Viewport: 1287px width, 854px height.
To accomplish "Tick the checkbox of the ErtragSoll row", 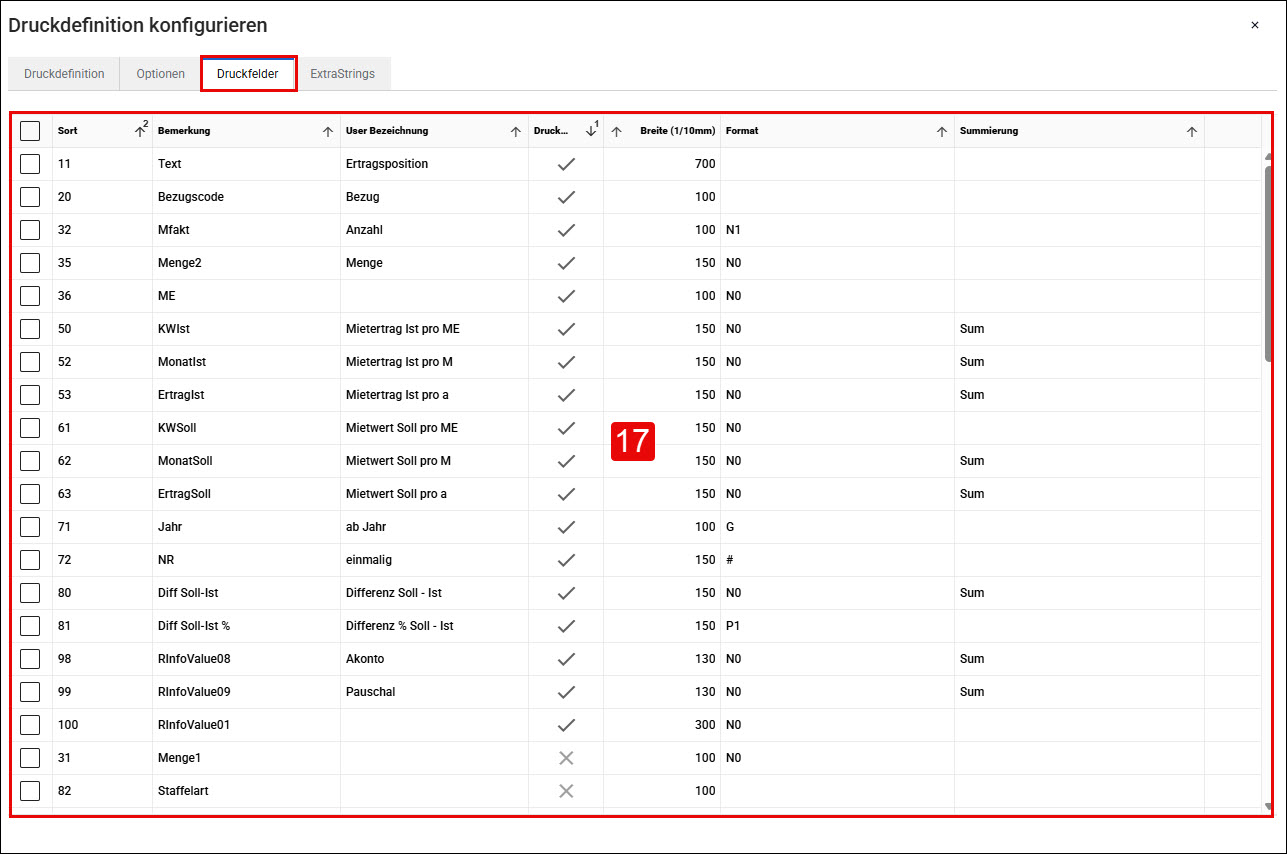I will 30,494.
